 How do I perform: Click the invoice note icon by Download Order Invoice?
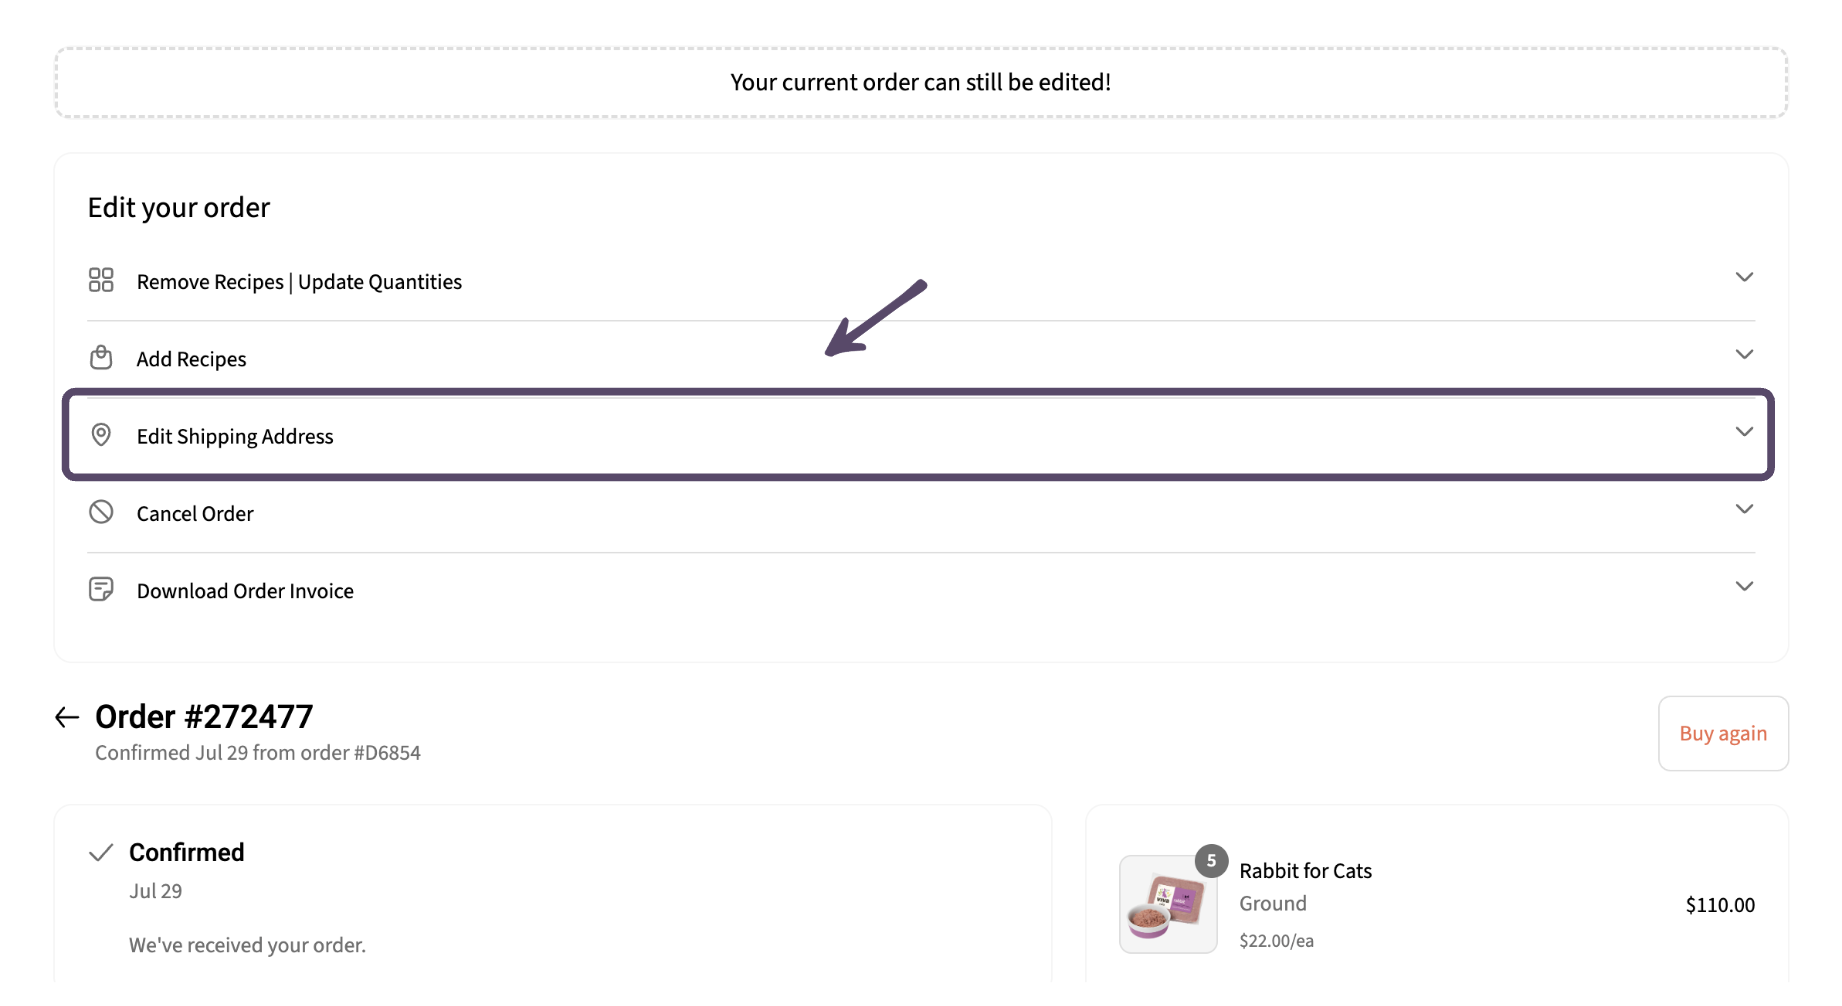coord(101,589)
